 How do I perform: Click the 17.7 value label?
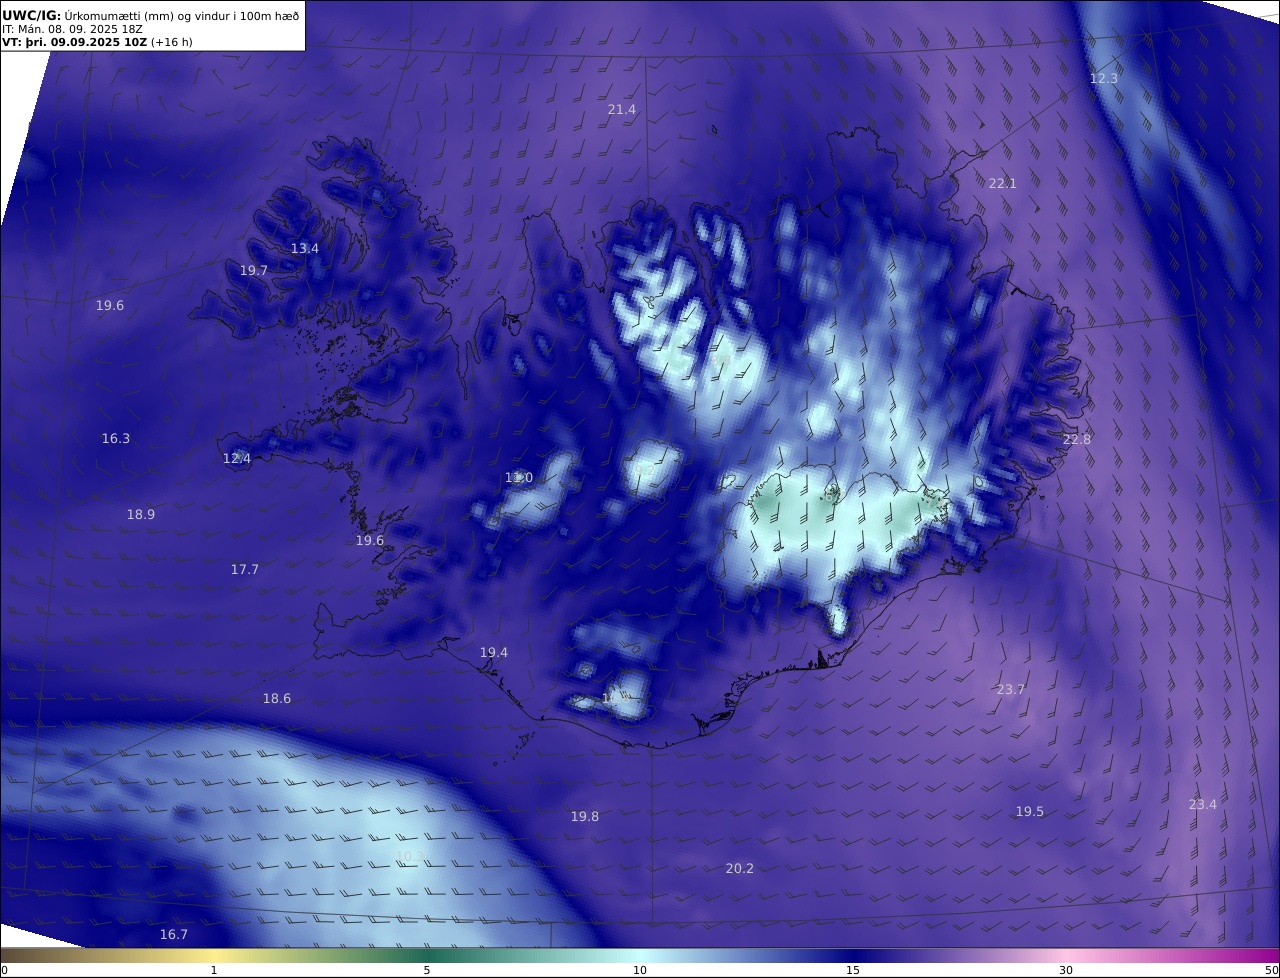click(245, 570)
